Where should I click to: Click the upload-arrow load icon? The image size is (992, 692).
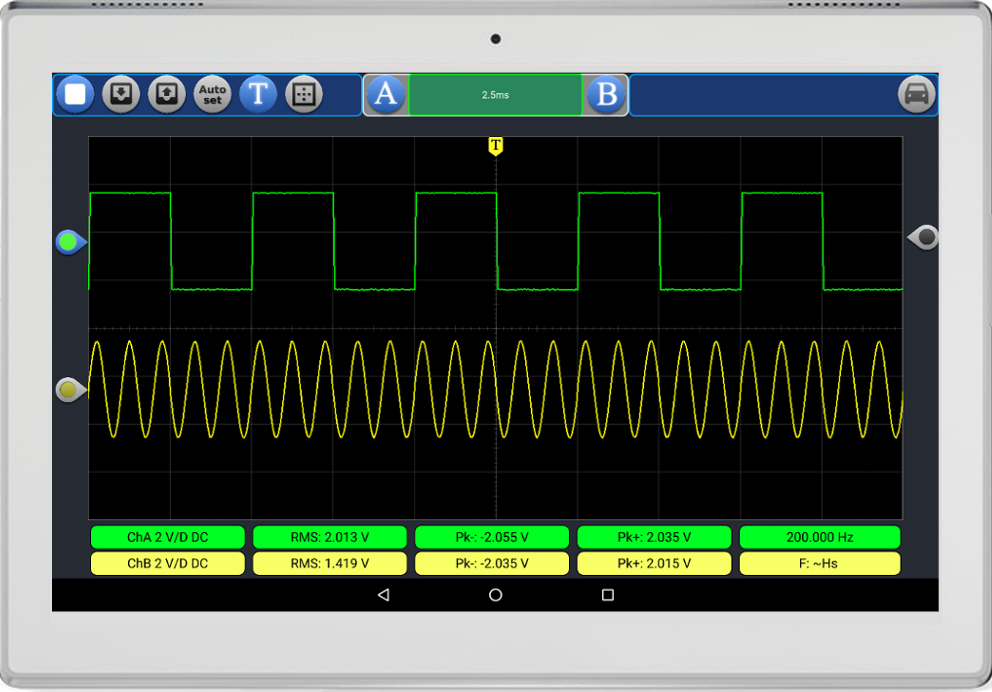(166, 95)
